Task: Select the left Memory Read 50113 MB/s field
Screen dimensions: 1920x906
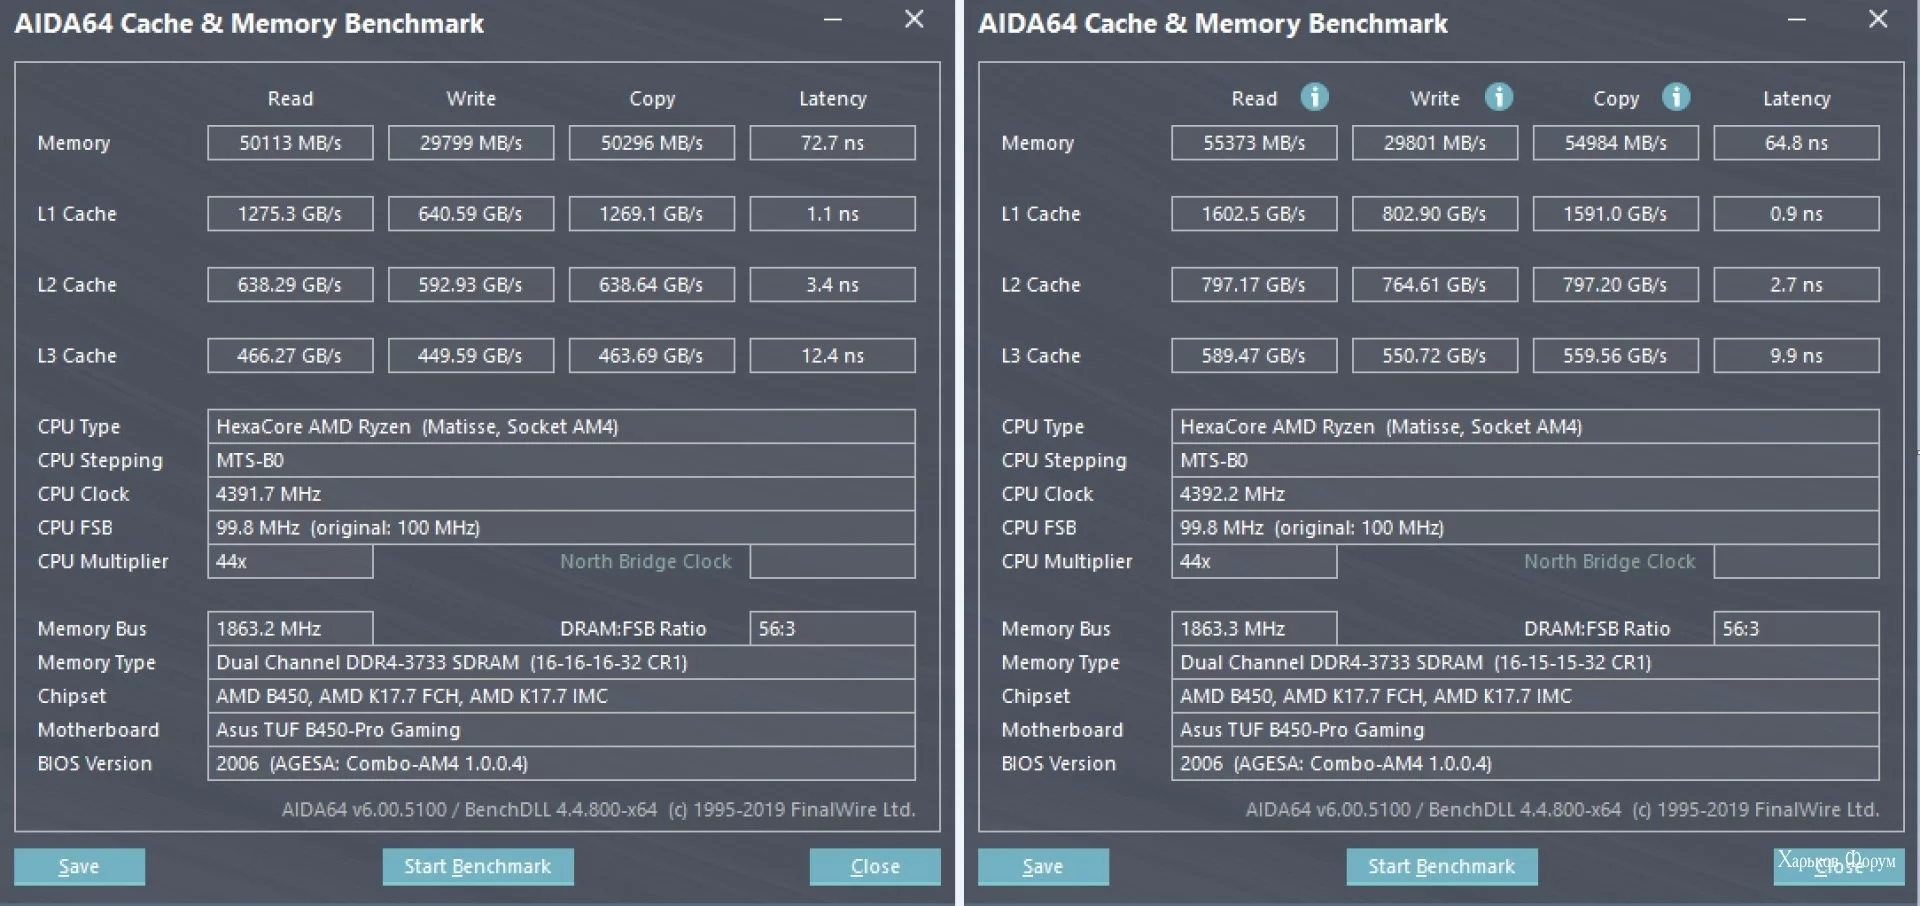Action: click(x=290, y=143)
